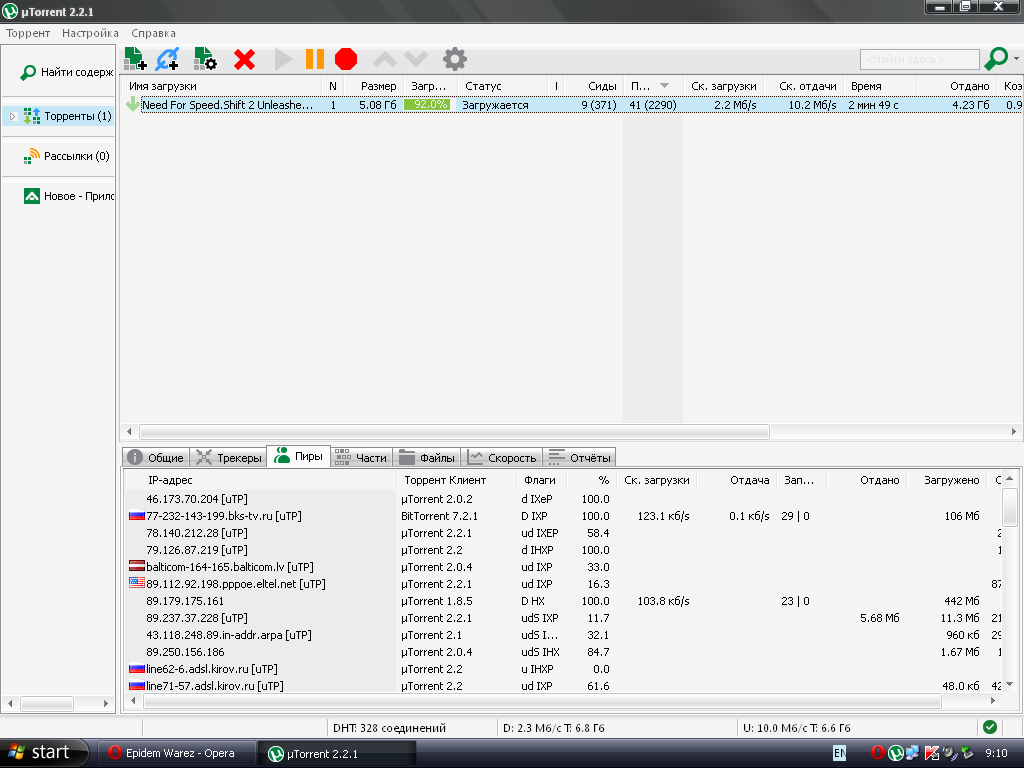Open the search engine dropdown arrow
The height and width of the screenshot is (768, 1024).
1017,59
